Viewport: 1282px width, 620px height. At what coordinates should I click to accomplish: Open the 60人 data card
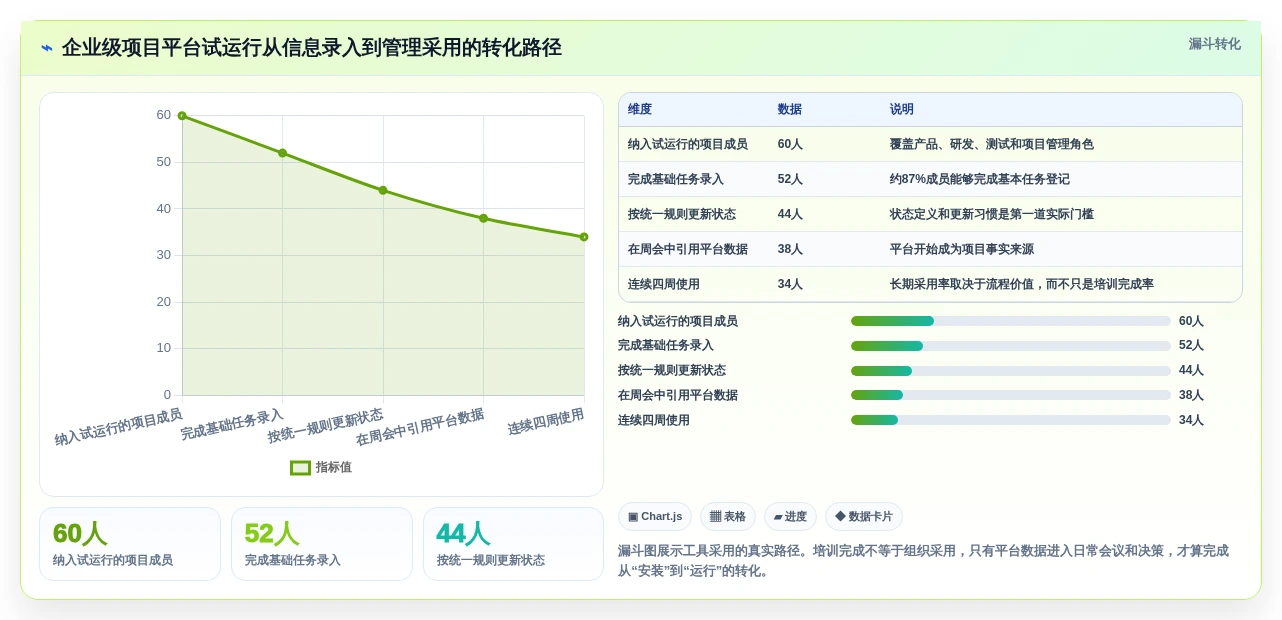click(x=130, y=544)
